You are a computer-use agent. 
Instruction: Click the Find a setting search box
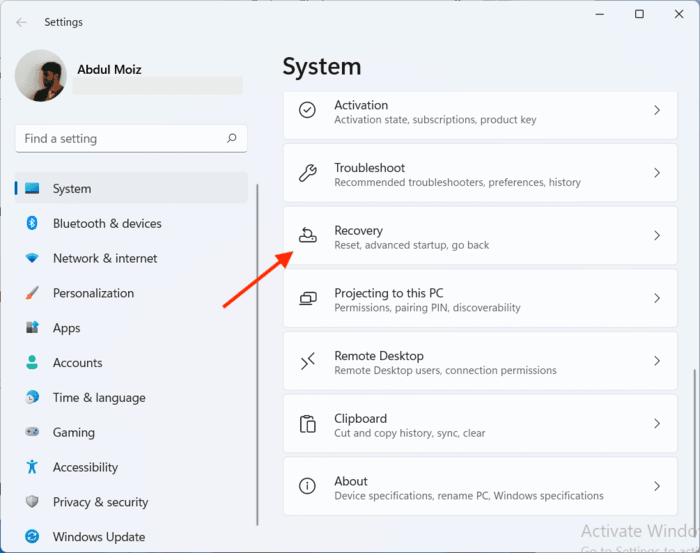(x=131, y=138)
